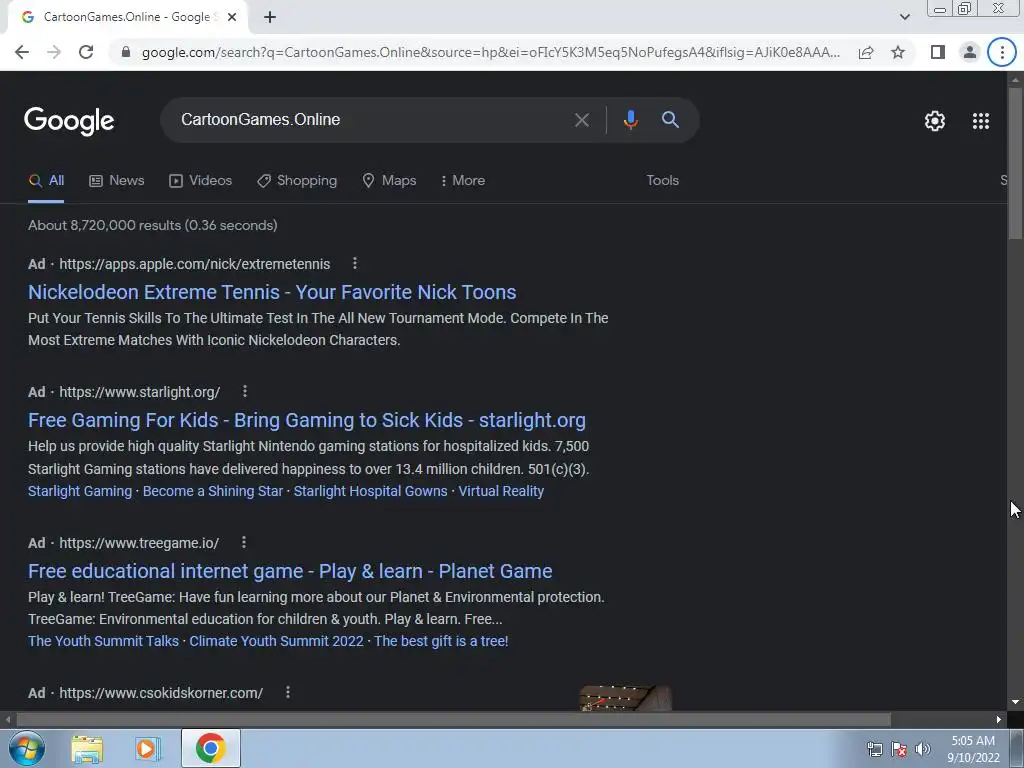
Task: Open options for the csokidskorner.com ad
Action: pos(287,692)
